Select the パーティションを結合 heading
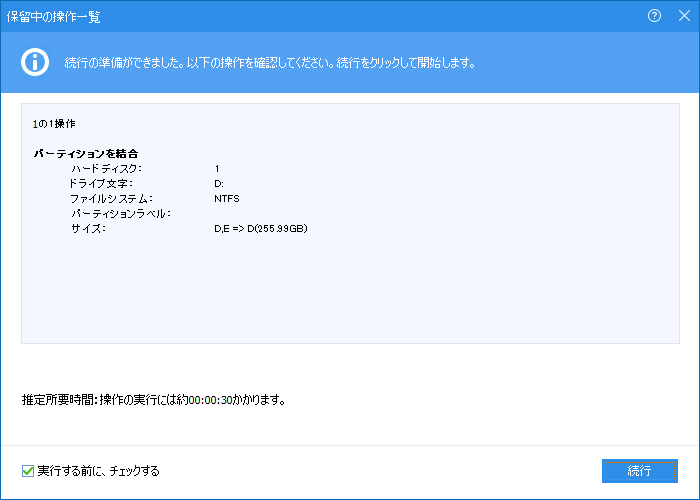 click(86, 154)
